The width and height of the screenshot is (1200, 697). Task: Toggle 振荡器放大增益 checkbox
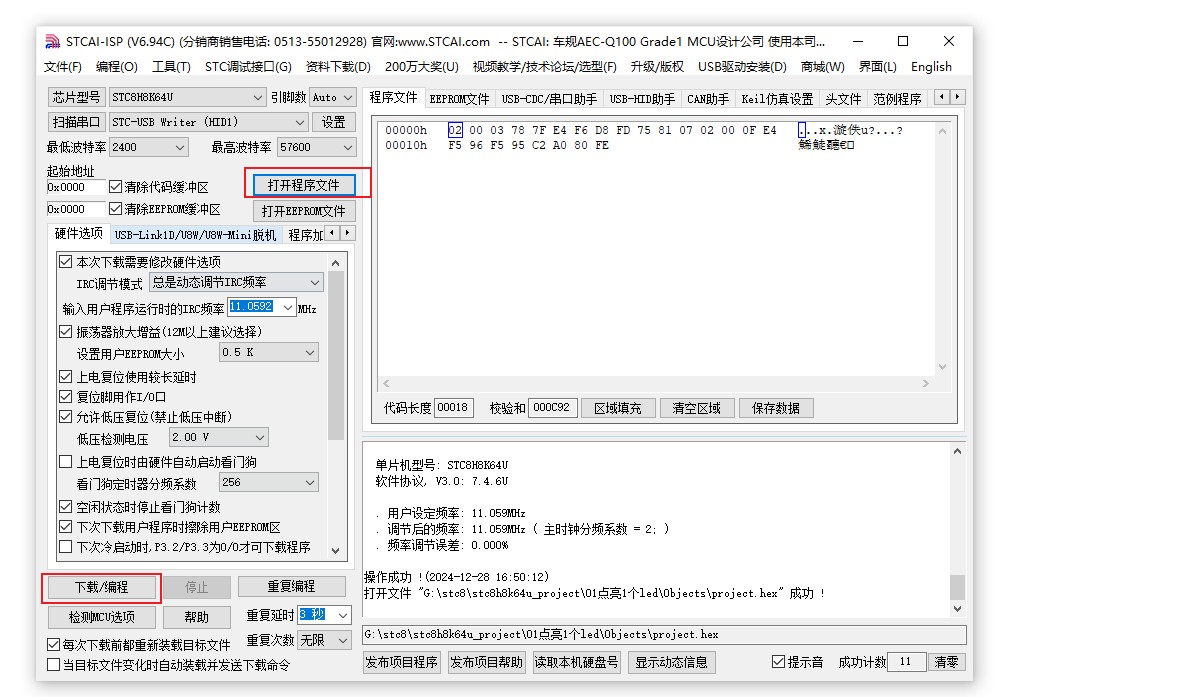pos(66,332)
